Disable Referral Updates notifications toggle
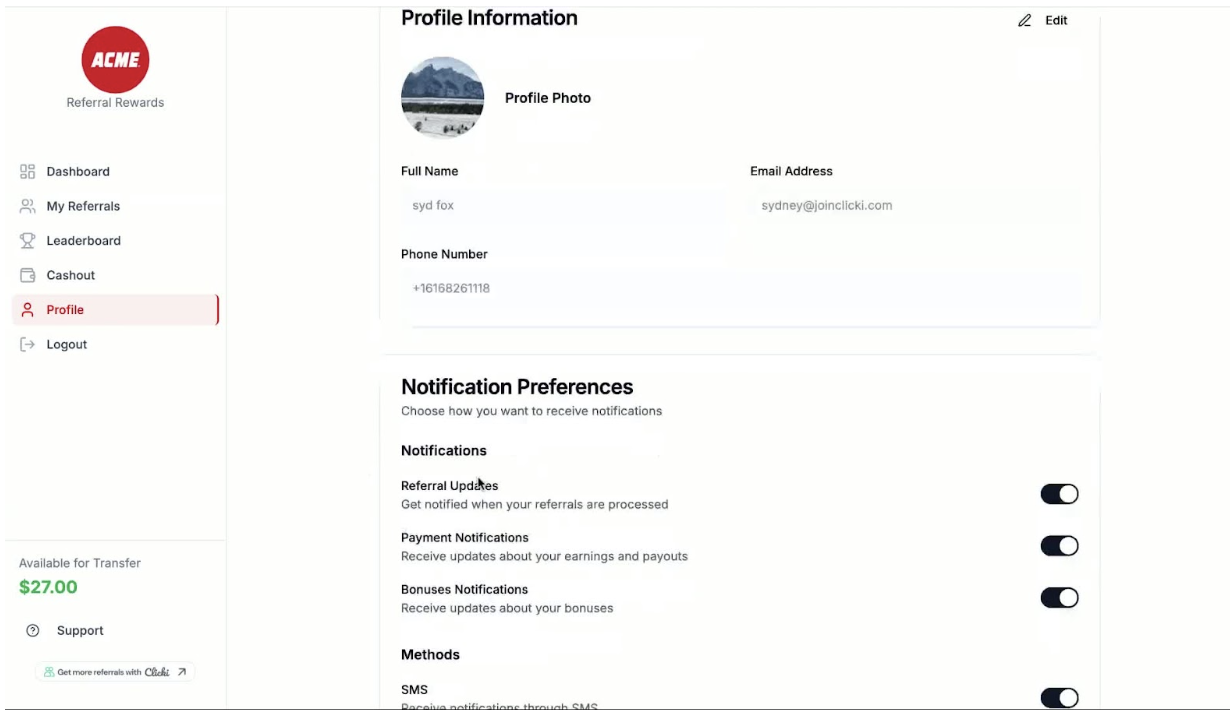Screen dimensions: 1230x720 tap(1059, 494)
